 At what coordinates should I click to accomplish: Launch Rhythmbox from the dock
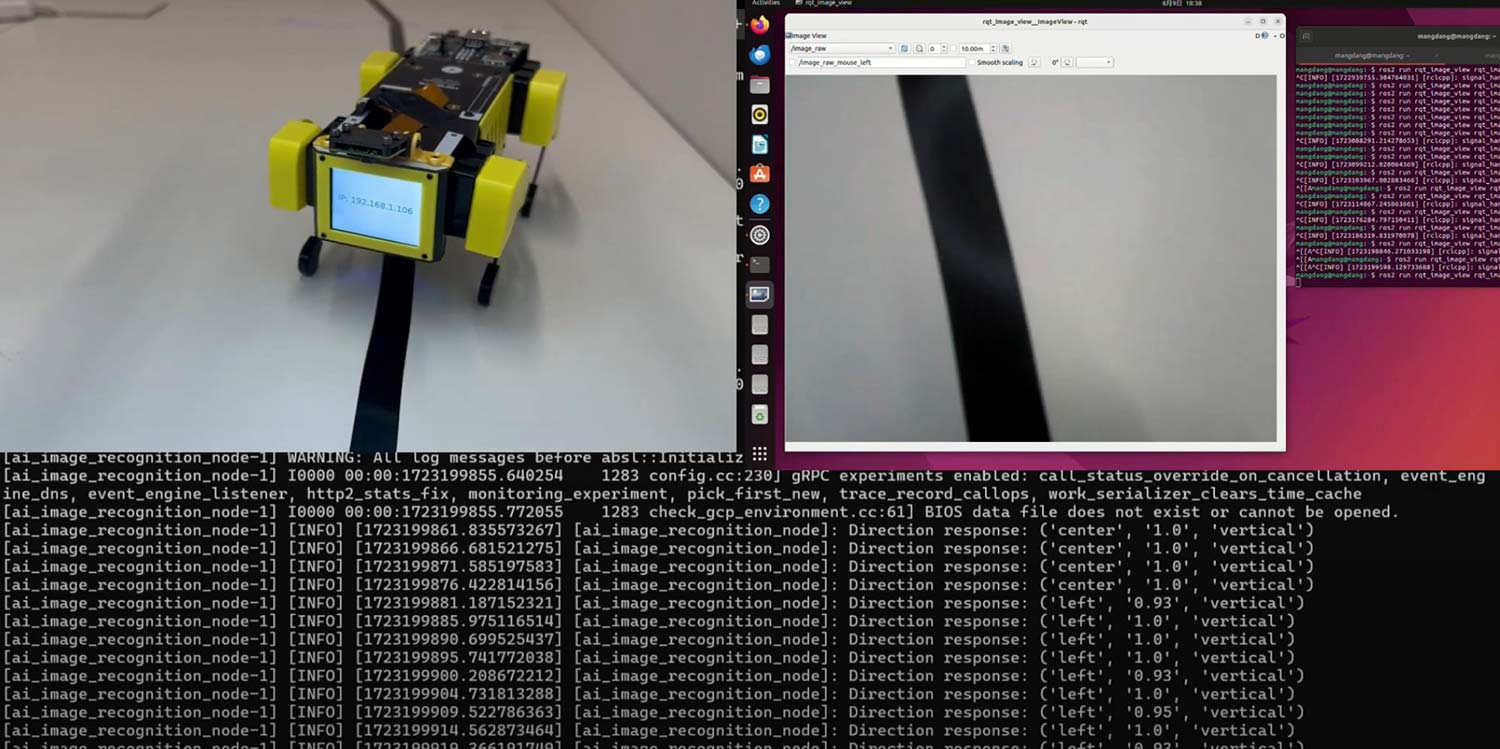(760, 115)
